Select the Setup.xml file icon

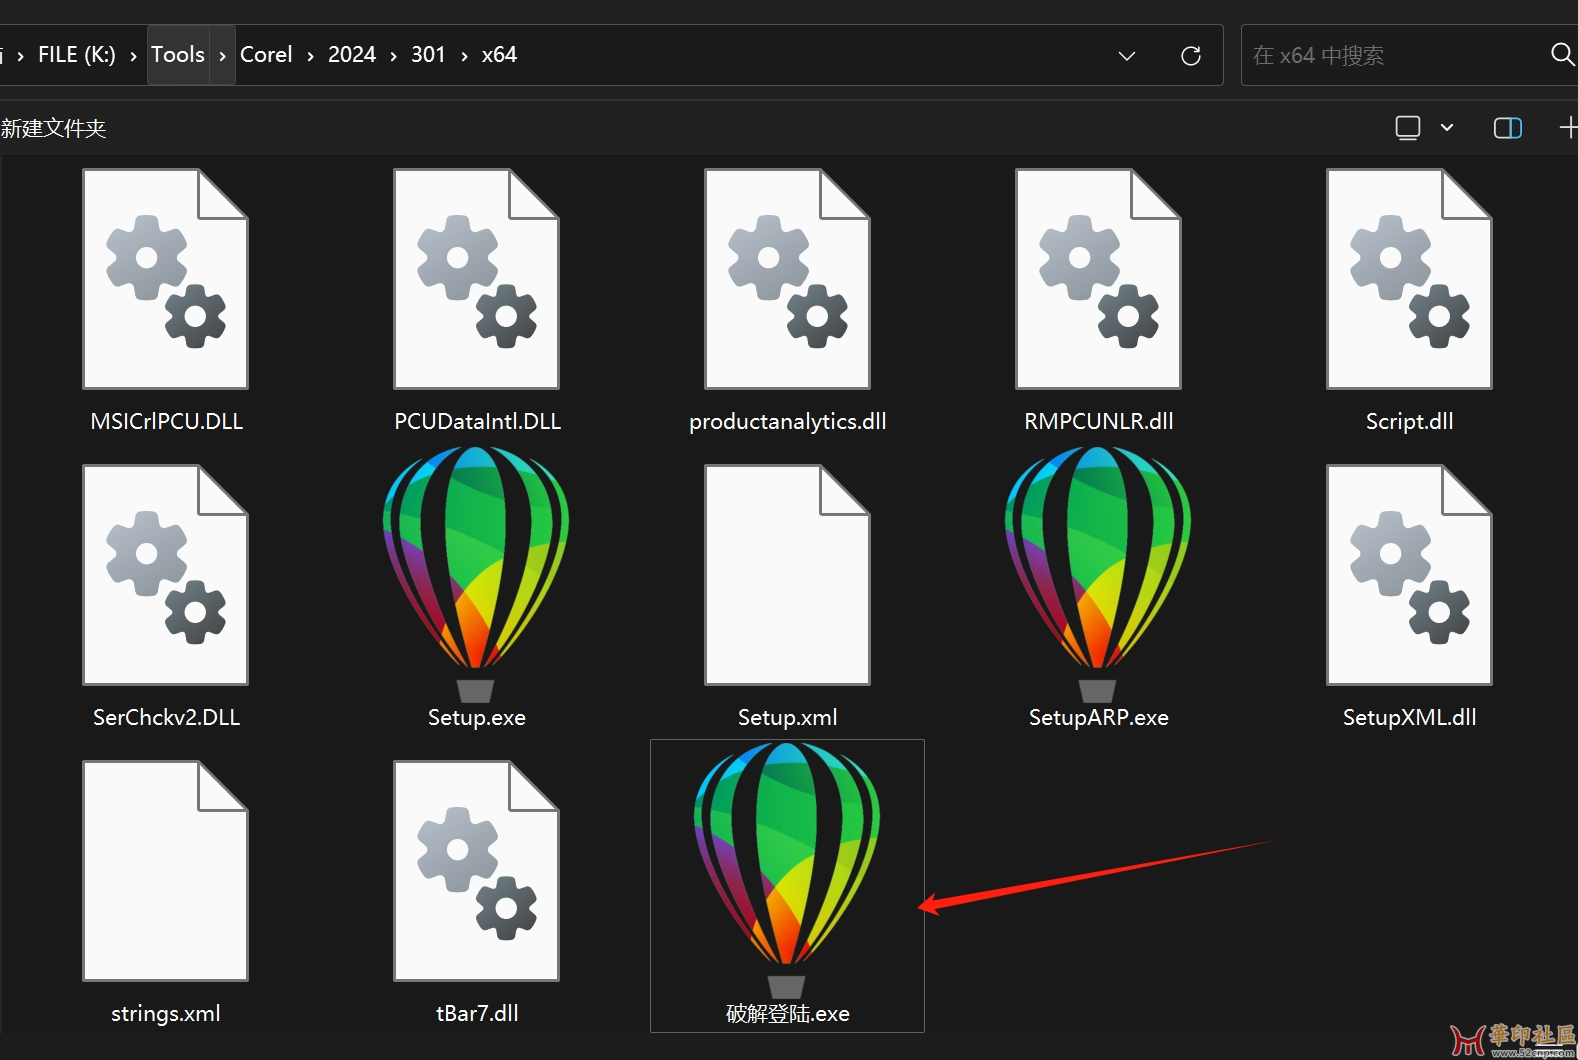coord(787,575)
